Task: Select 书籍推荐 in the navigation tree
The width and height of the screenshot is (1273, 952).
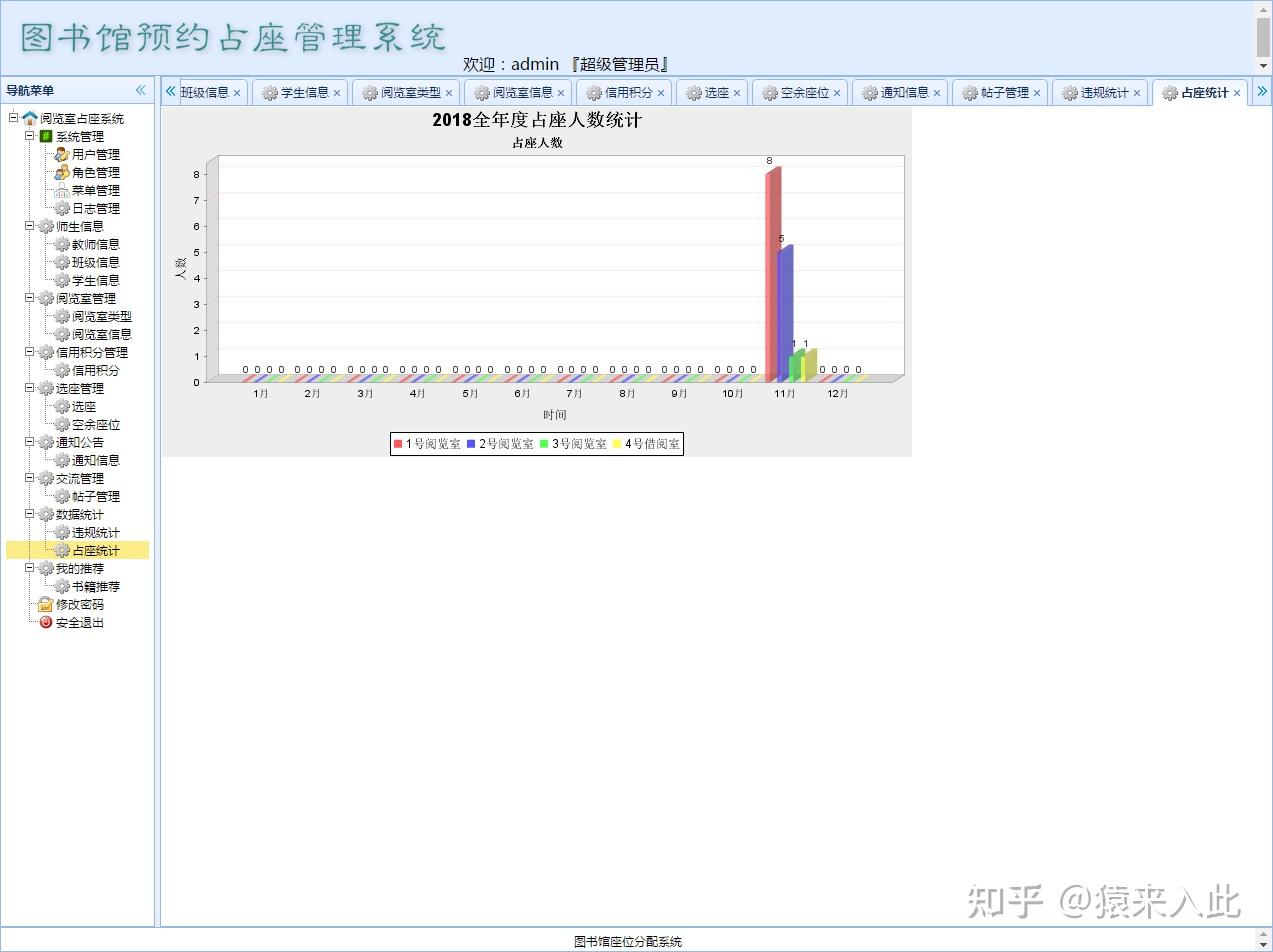Action: (96, 586)
